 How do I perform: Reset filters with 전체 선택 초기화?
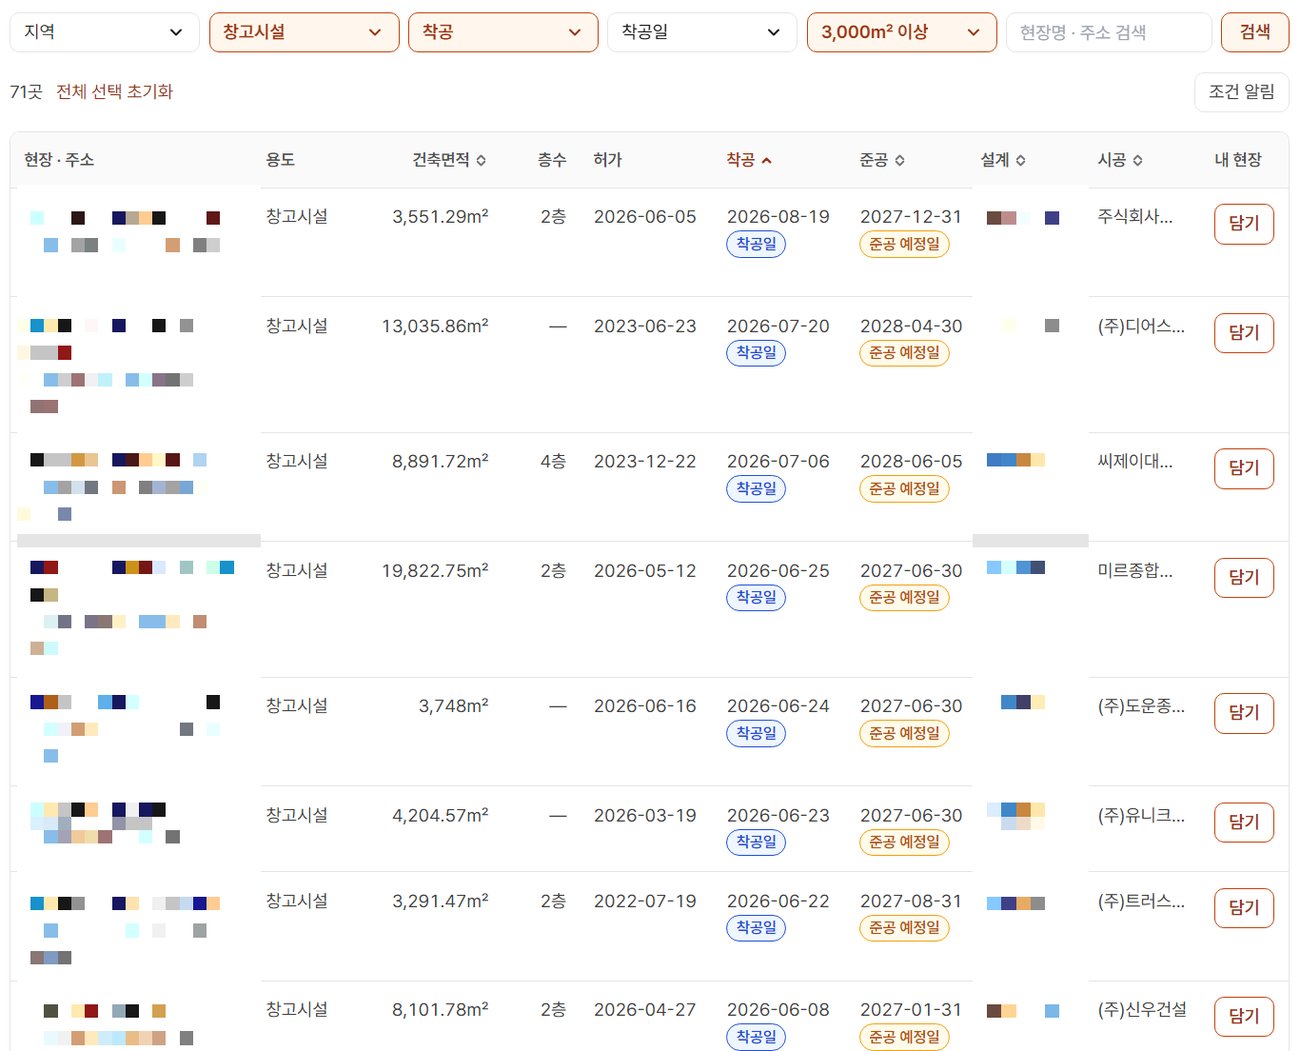point(115,91)
